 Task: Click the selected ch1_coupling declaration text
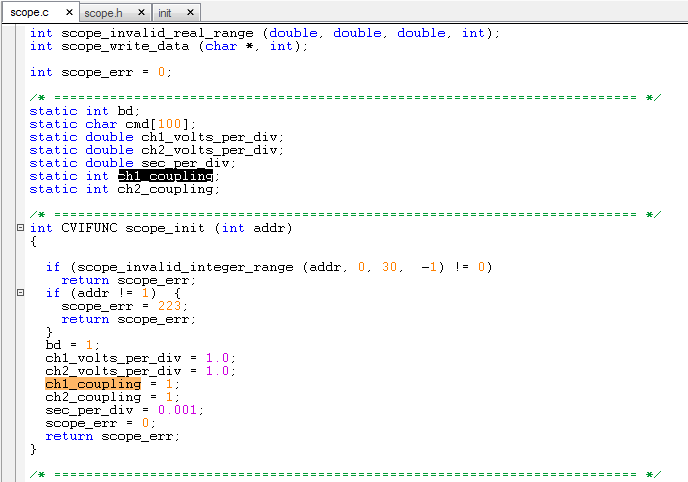pyautogui.click(x=165, y=176)
